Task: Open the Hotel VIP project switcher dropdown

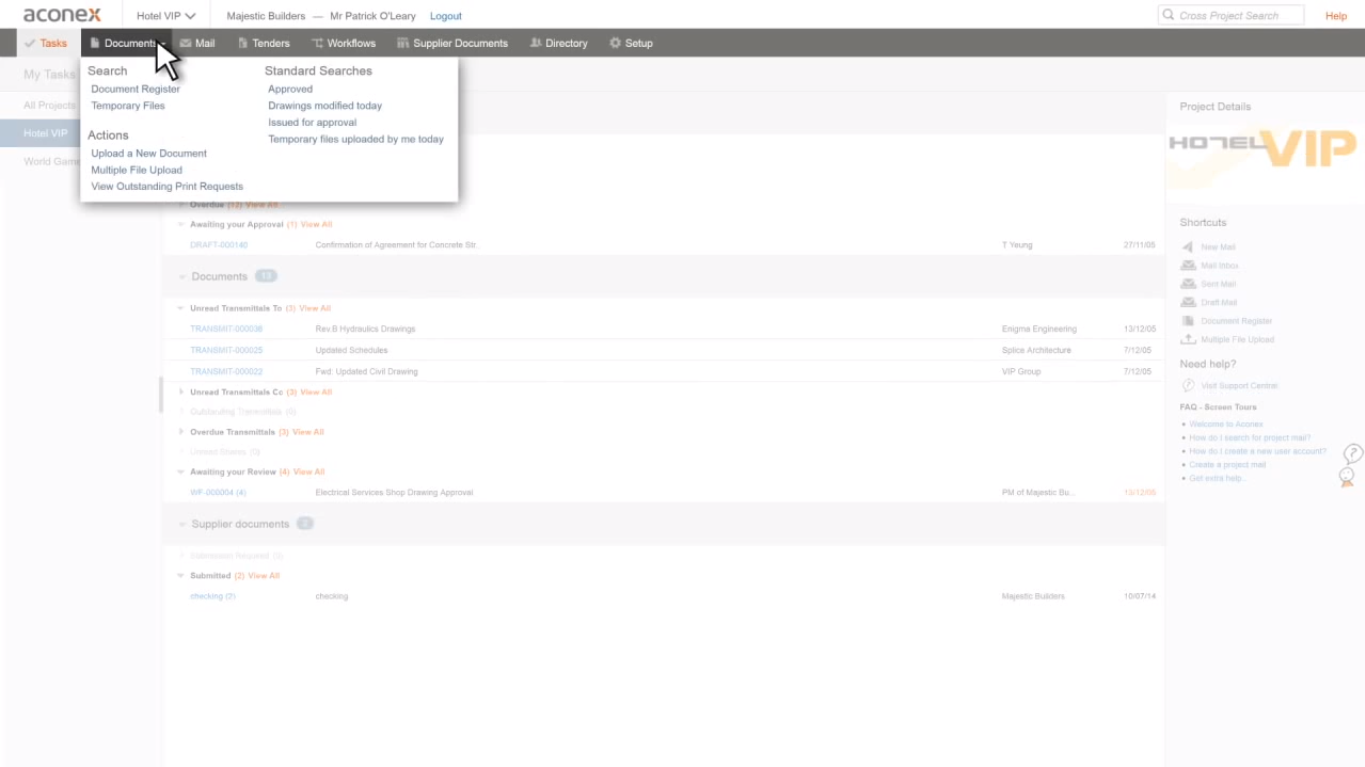Action: 163,15
